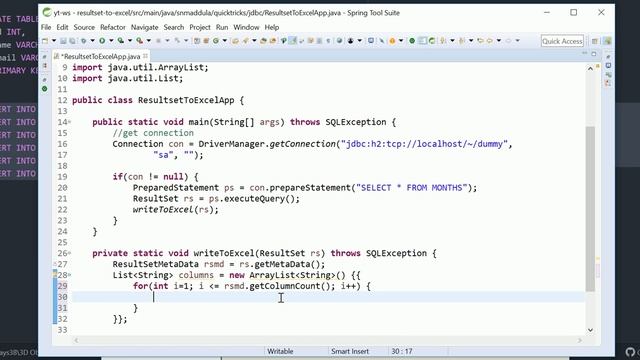Click the orange warning circle toolbar icon
The image size is (640, 360).
click(x=392, y=41)
